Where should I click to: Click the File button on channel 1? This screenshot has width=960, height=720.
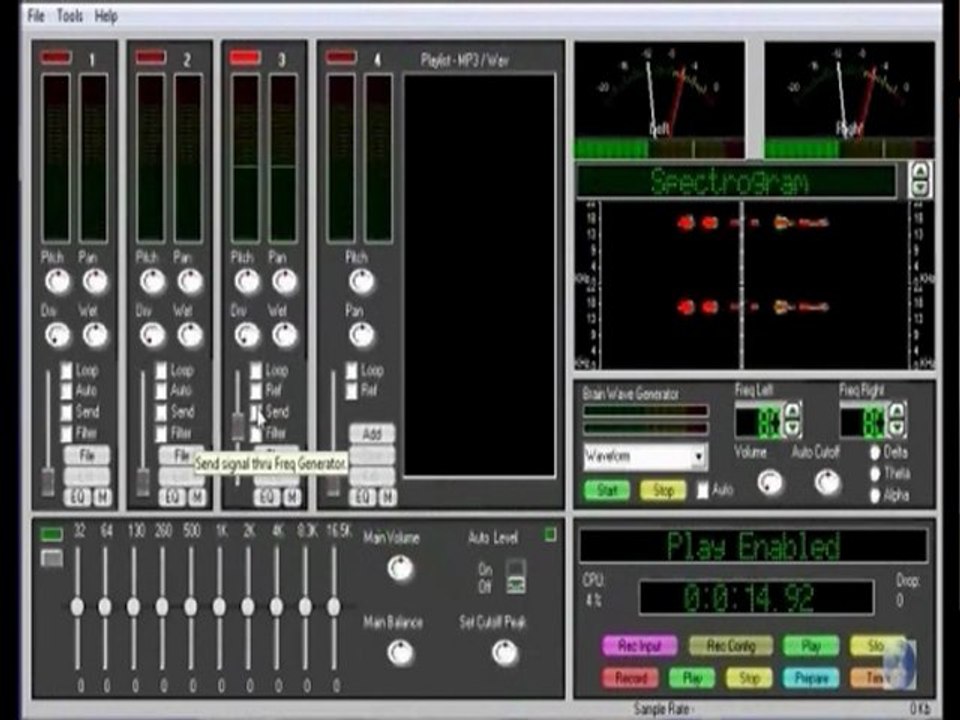(x=87, y=456)
